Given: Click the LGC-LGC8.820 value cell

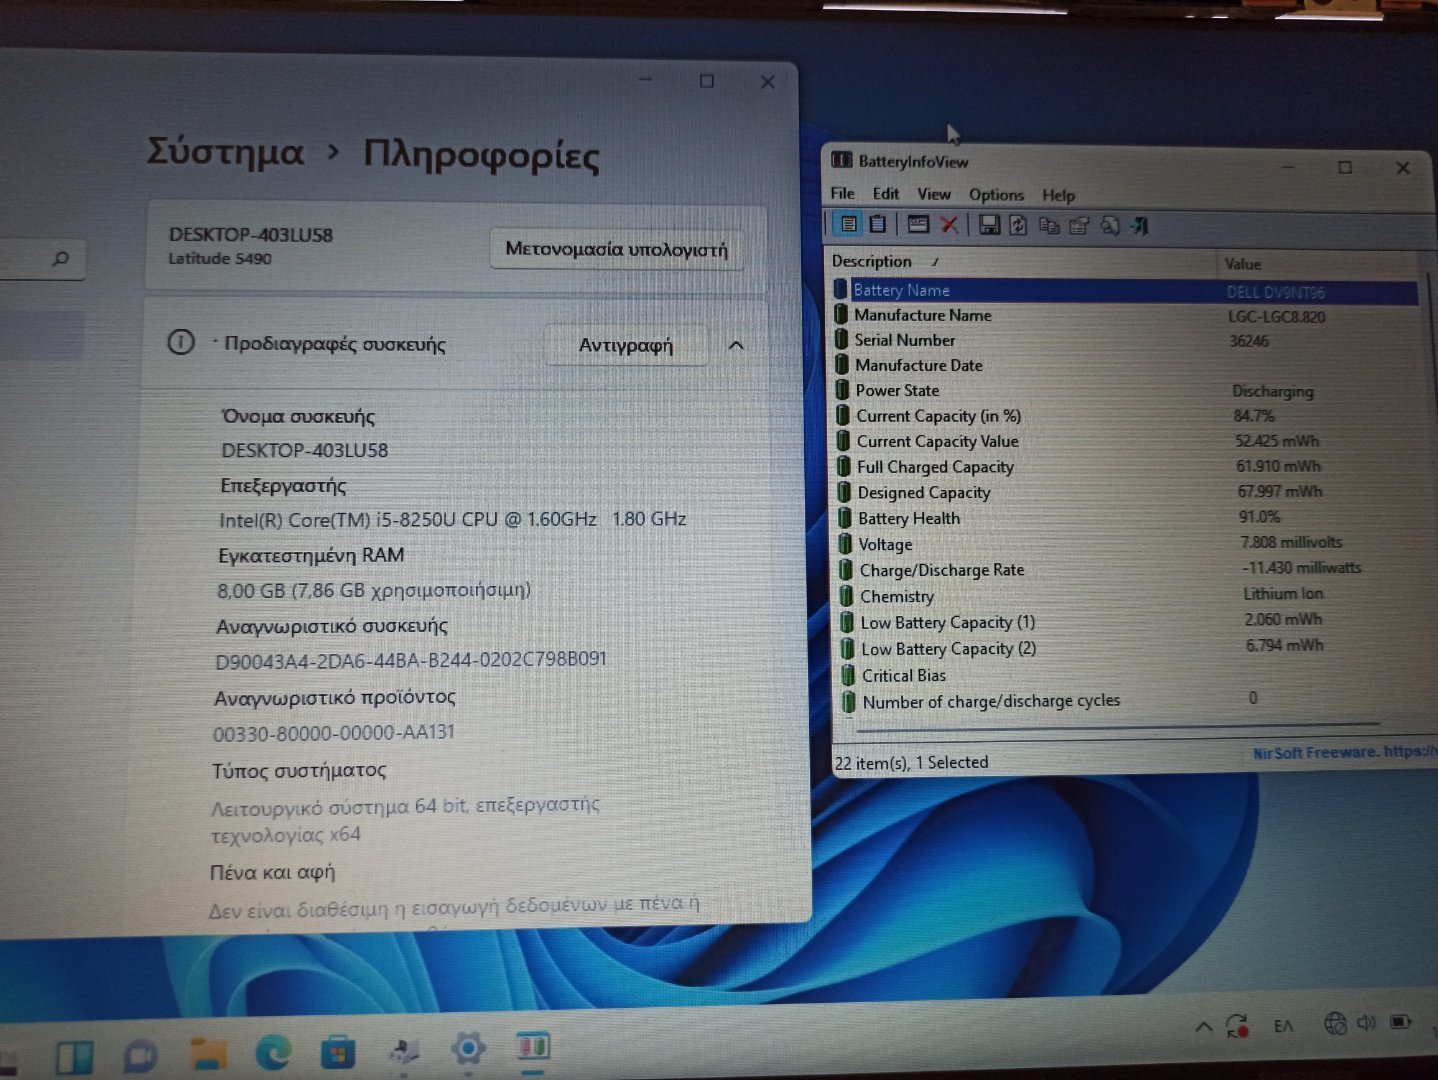Looking at the screenshot, I should pos(1276,316).
